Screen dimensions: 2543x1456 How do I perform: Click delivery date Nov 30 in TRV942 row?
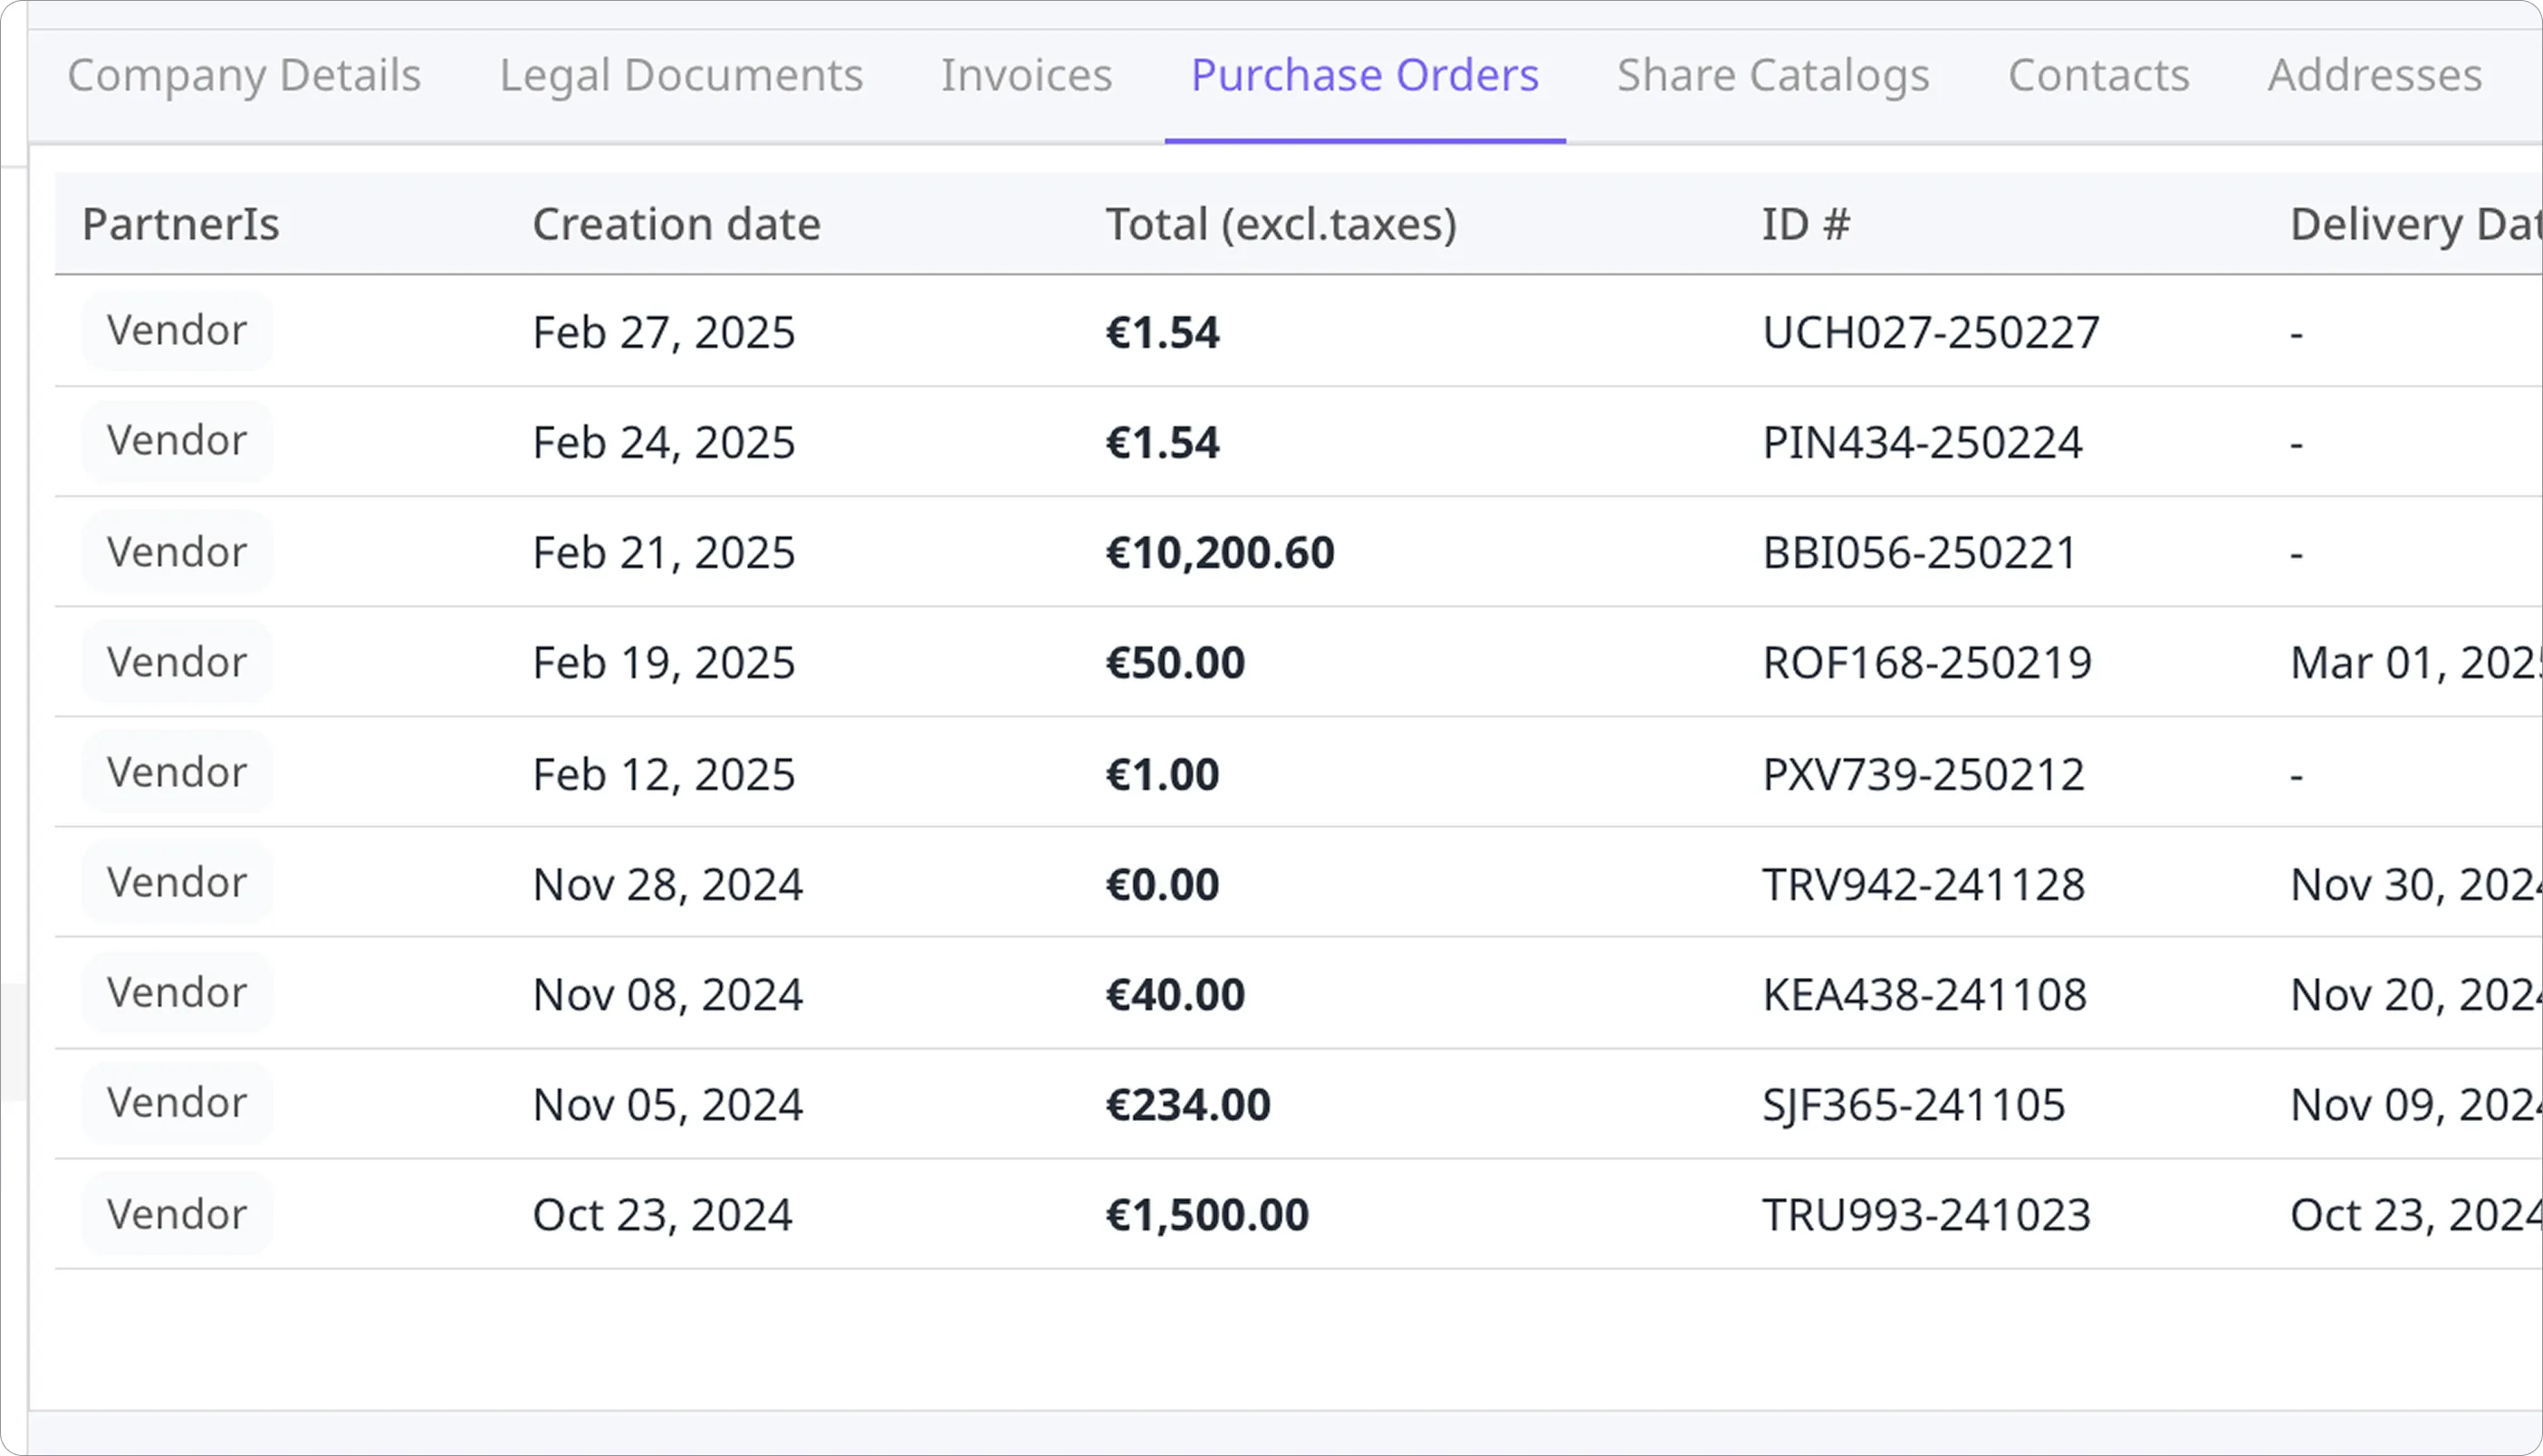pyautogui.click(x=2415, y=885)
